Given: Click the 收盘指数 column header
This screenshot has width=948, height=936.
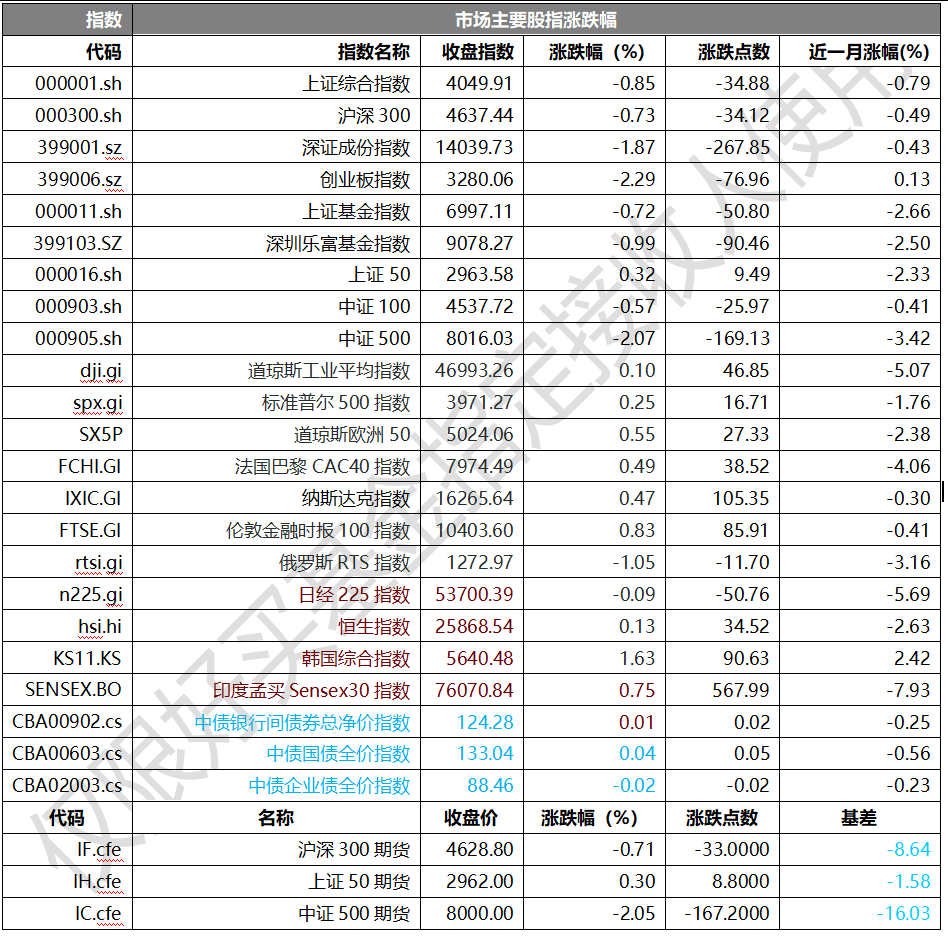Looking at the screenshot, I should pos(478,52).
